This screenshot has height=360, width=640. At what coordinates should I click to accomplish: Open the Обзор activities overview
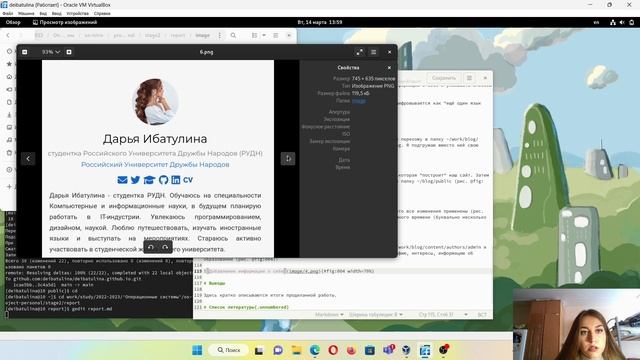pos(13,22)
